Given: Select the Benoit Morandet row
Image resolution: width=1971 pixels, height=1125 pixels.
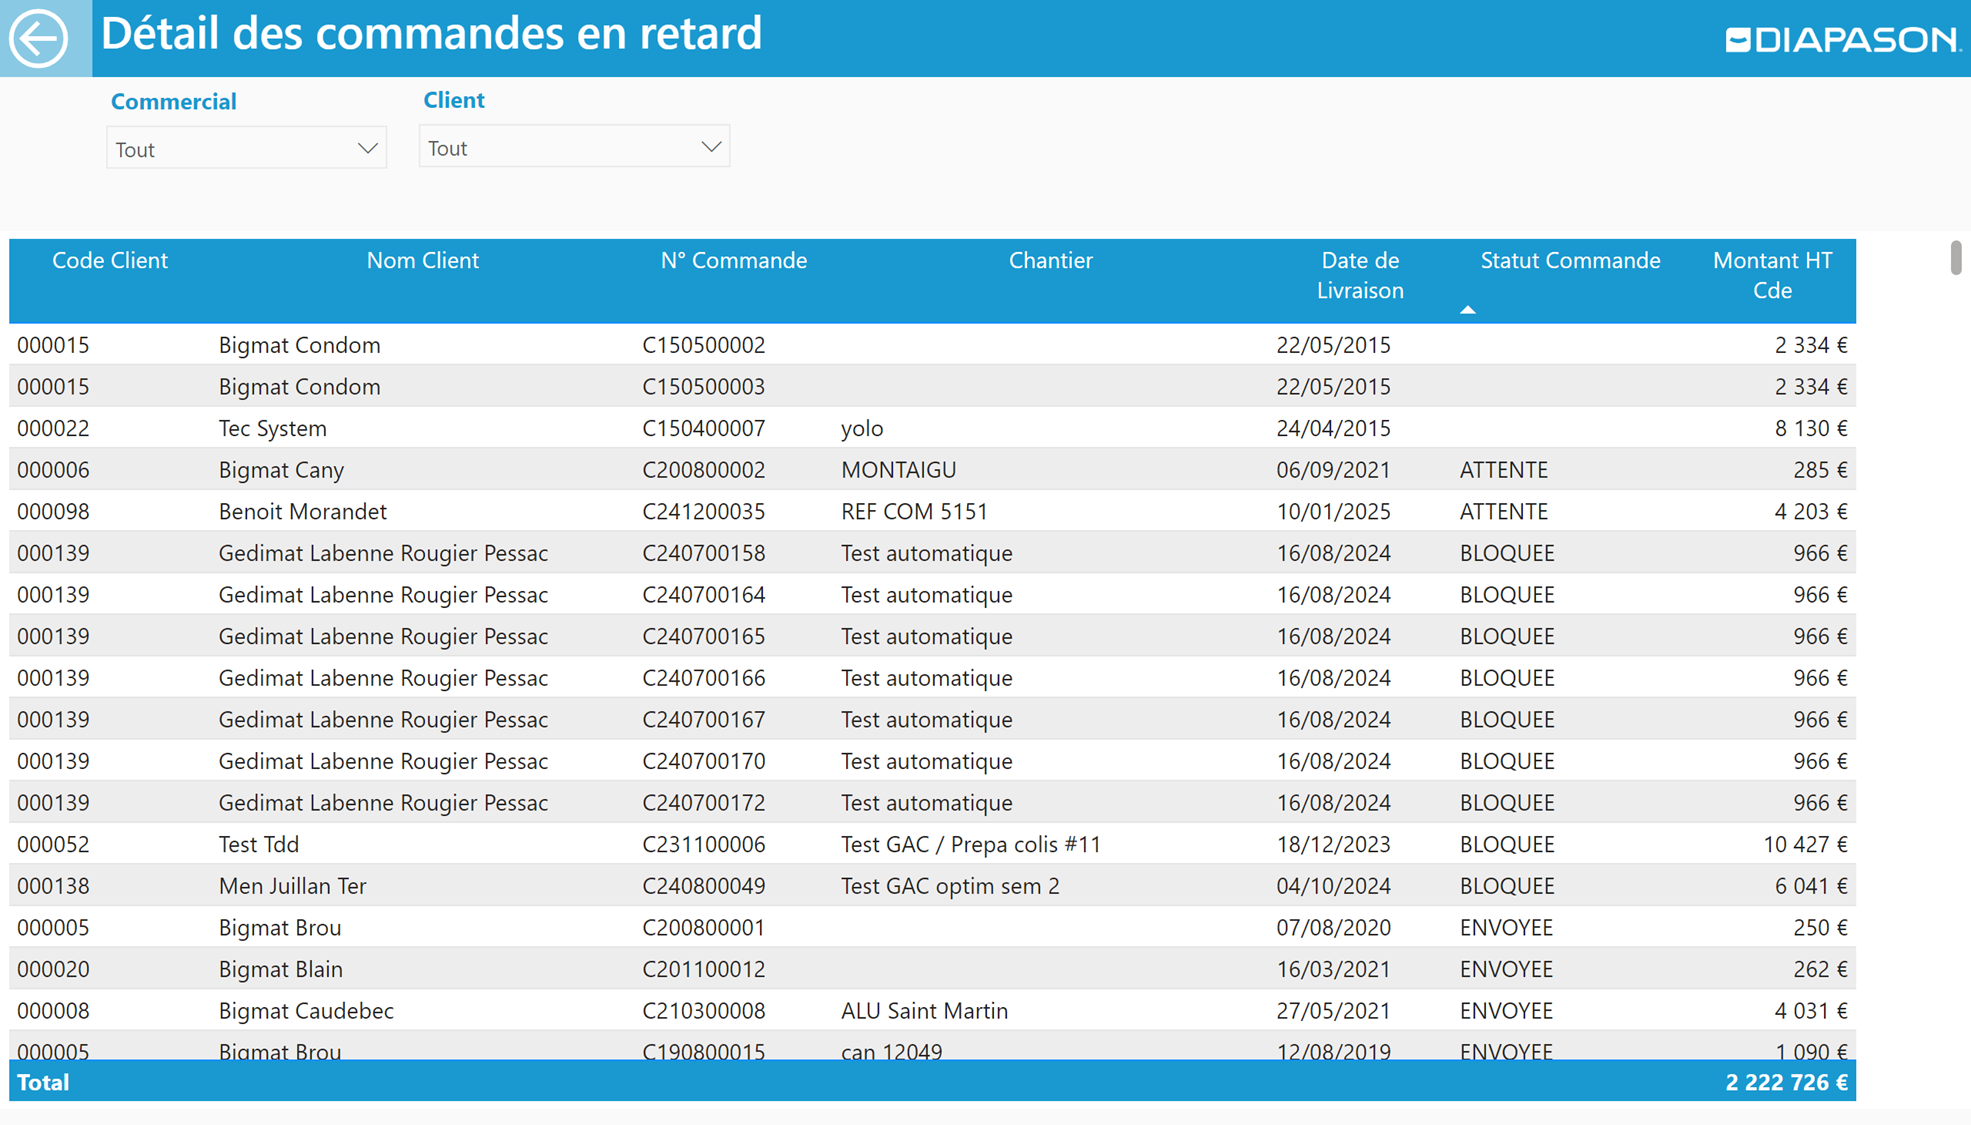Looking at the screenshot, I should pos(302,512).
